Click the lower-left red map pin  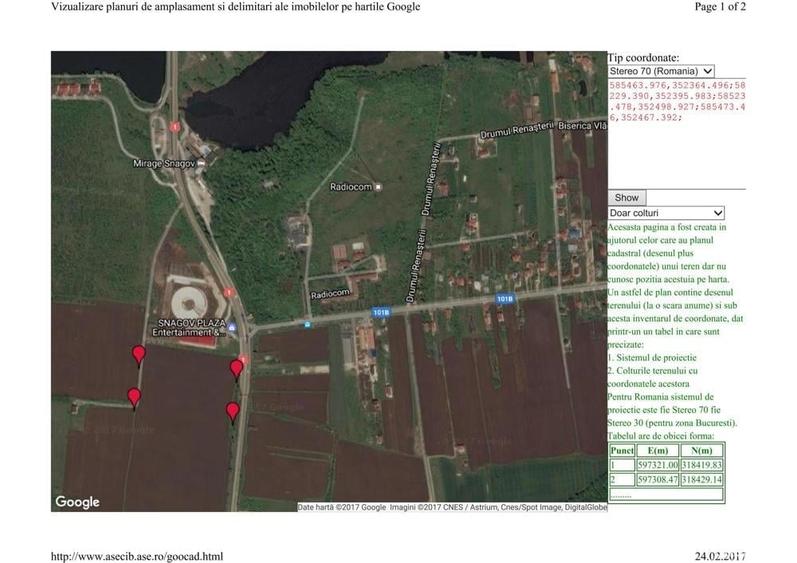pyautogui.click(x=134, y=398)
